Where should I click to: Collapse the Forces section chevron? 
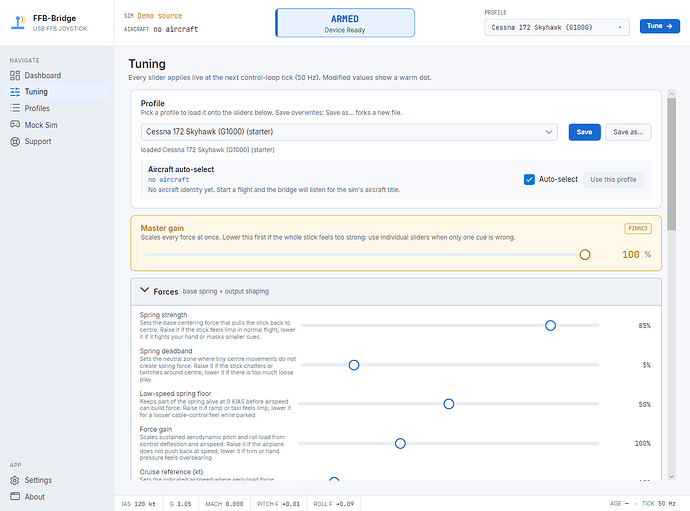(x=144, y=290)
